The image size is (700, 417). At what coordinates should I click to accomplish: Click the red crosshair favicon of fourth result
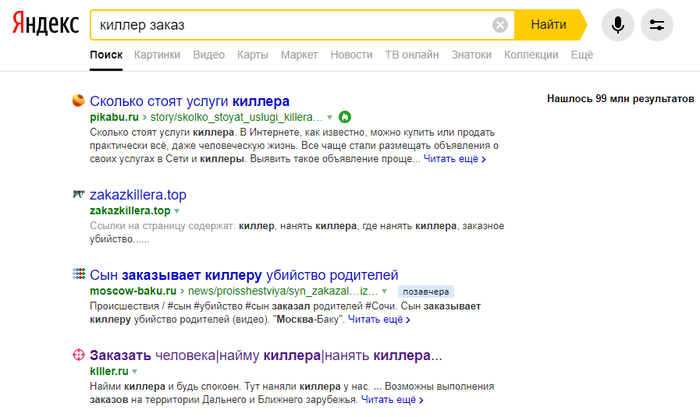click(x=78, y=355)
